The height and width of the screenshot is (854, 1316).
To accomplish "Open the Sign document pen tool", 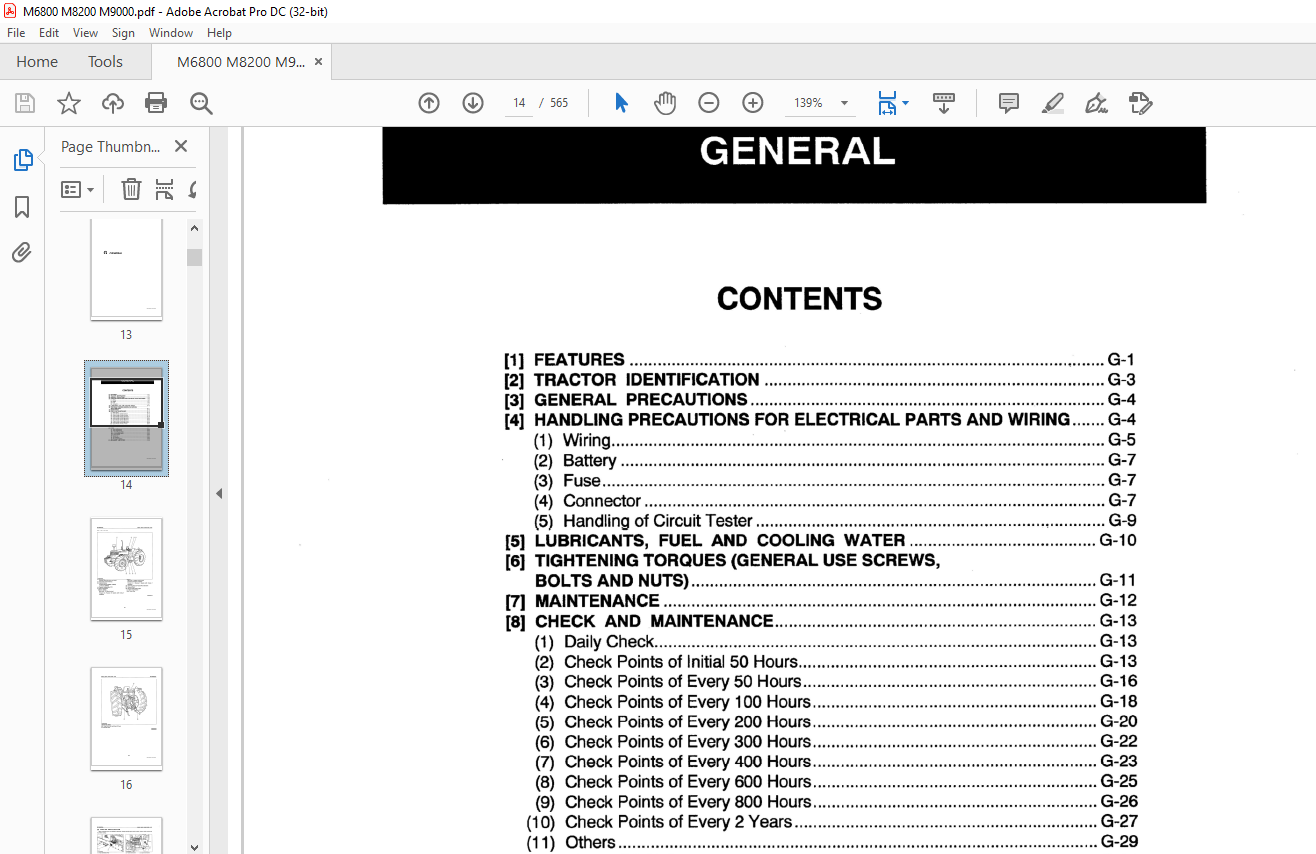I will coord(1096,103).
